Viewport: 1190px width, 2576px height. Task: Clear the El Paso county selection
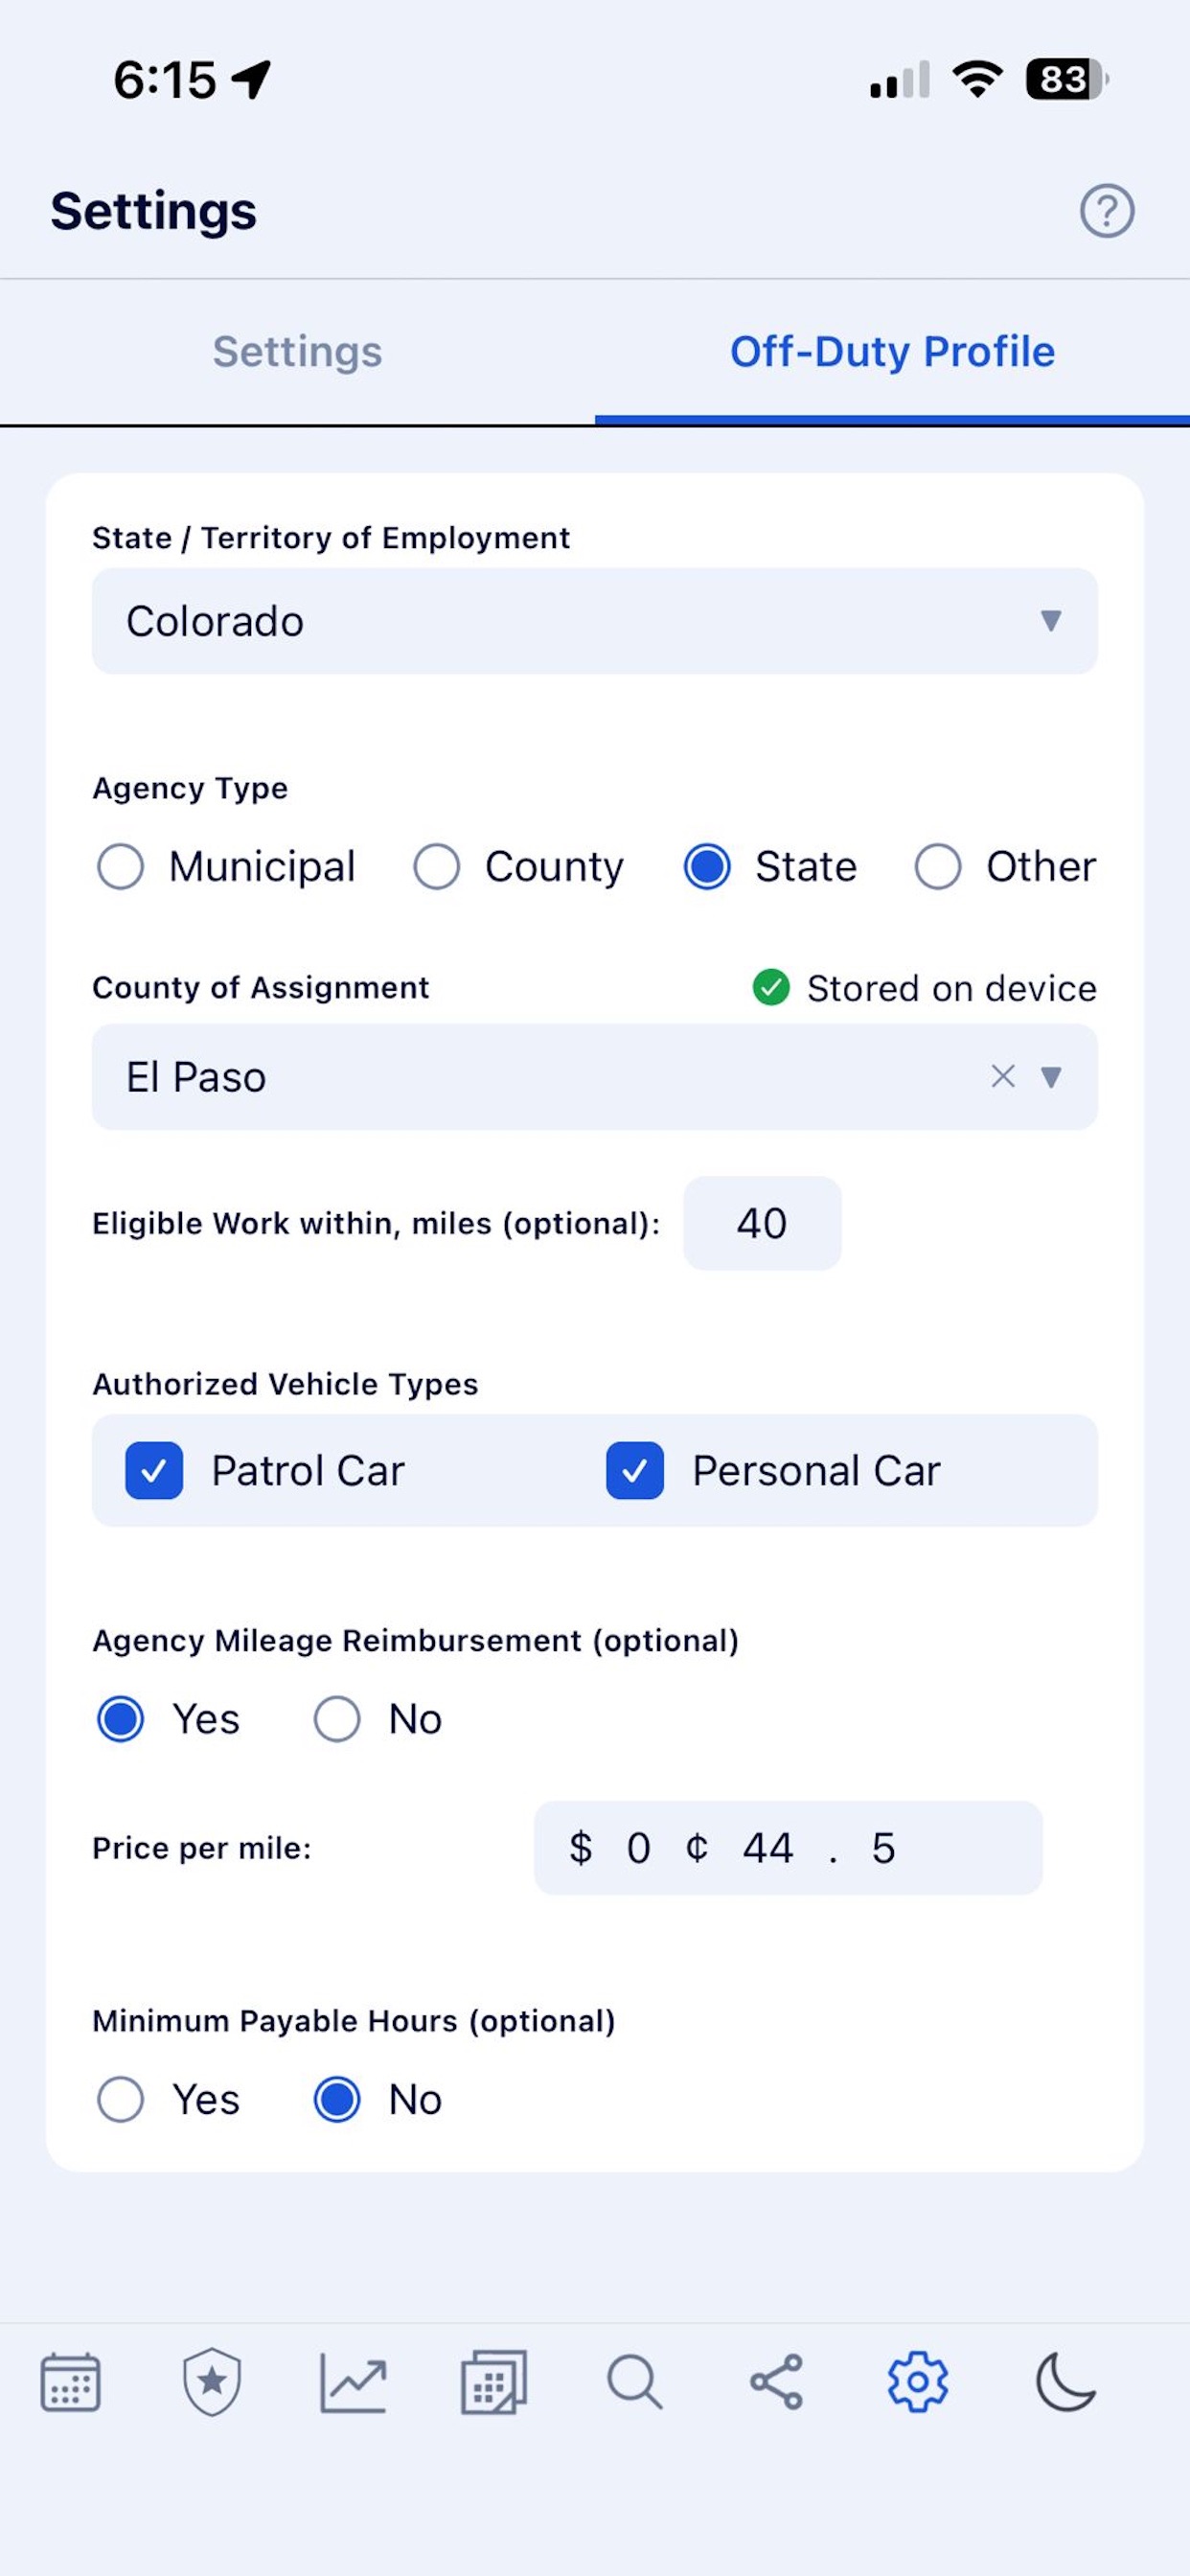pos(1003,1076)
